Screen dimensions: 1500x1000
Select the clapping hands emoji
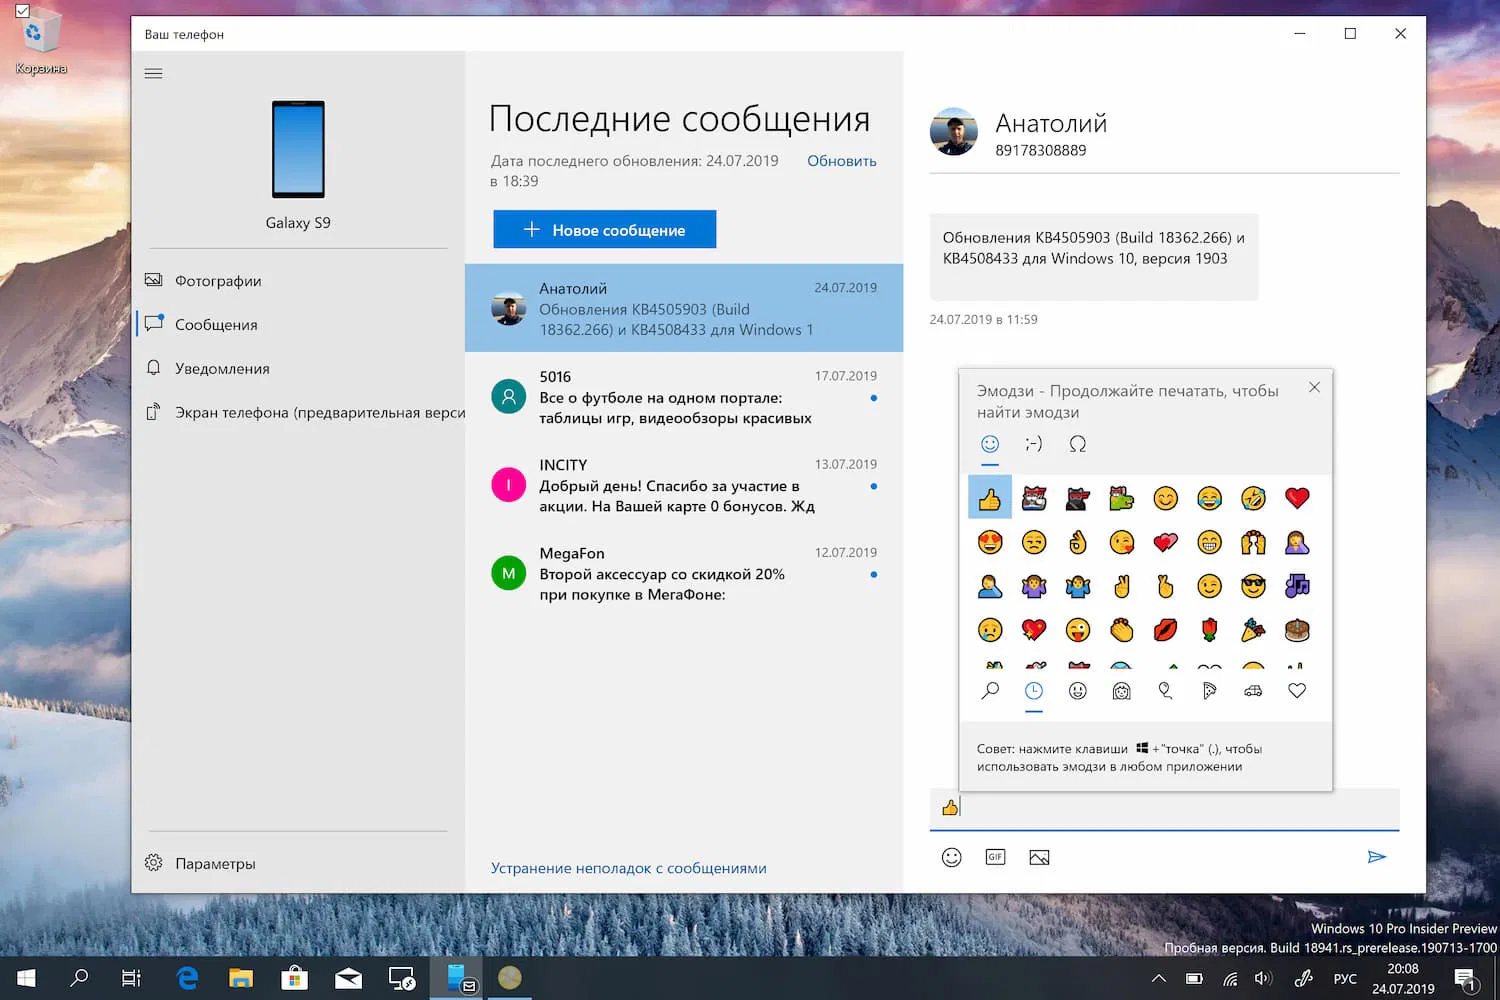[1122, 630]
